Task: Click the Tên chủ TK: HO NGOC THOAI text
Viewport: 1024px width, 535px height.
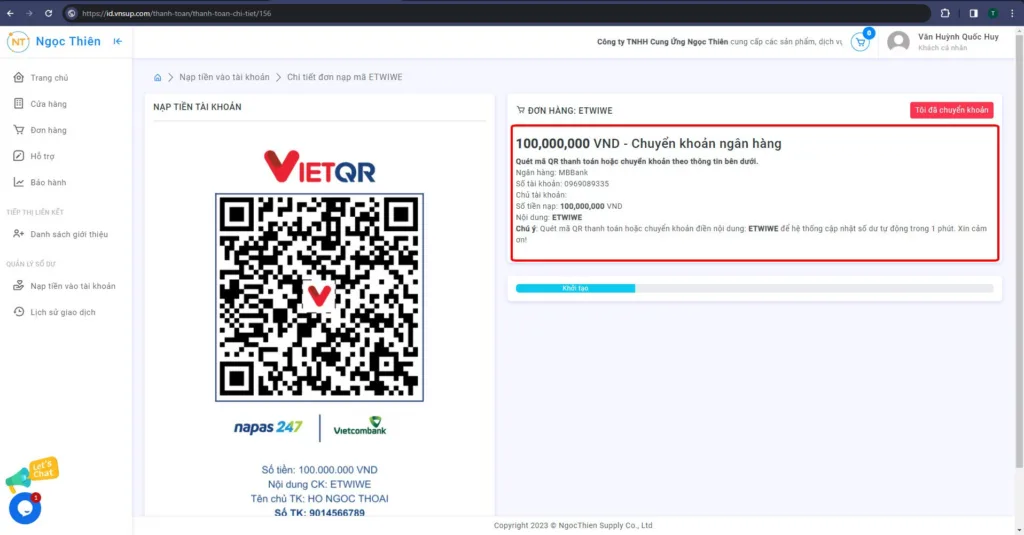Action: (319, 498)
